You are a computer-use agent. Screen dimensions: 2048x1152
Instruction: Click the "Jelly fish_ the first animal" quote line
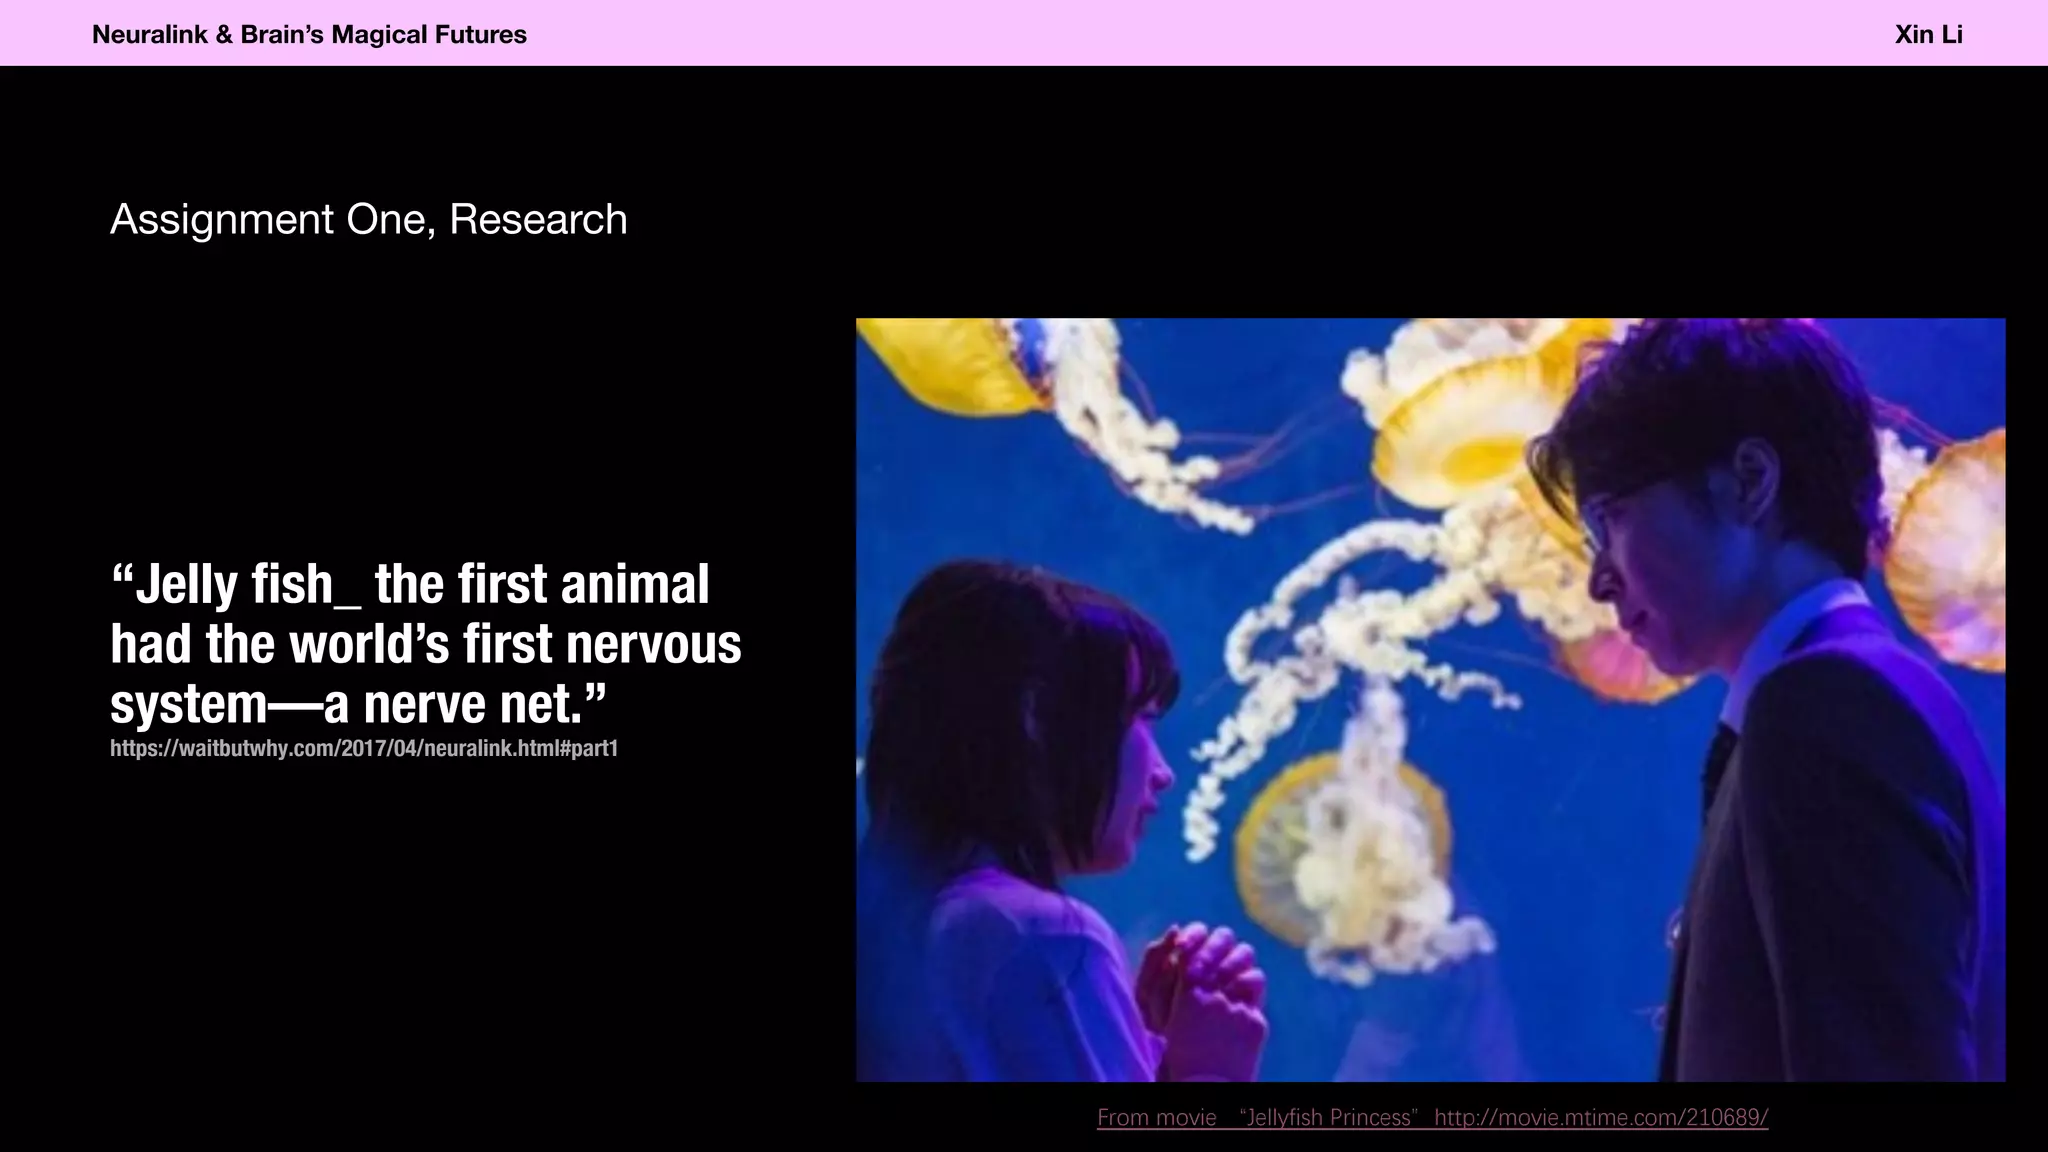coord(410,585)
